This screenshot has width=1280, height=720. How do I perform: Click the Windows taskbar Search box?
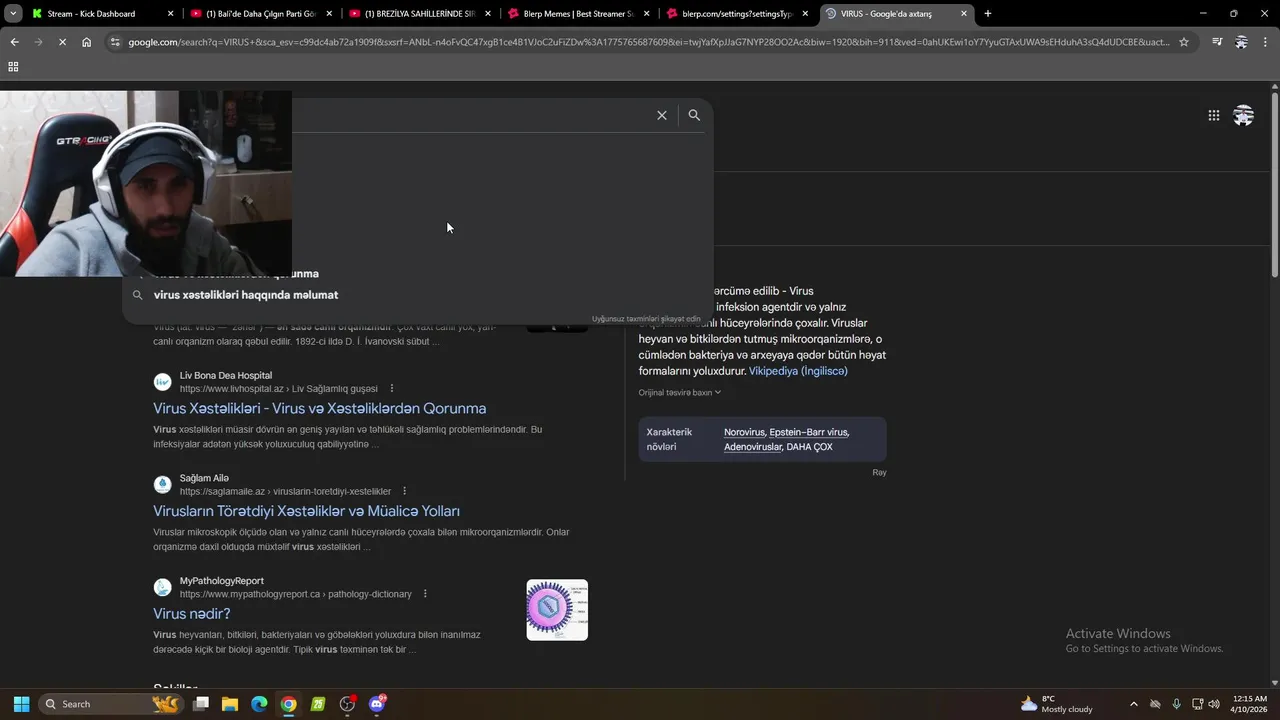coord(110,704)
